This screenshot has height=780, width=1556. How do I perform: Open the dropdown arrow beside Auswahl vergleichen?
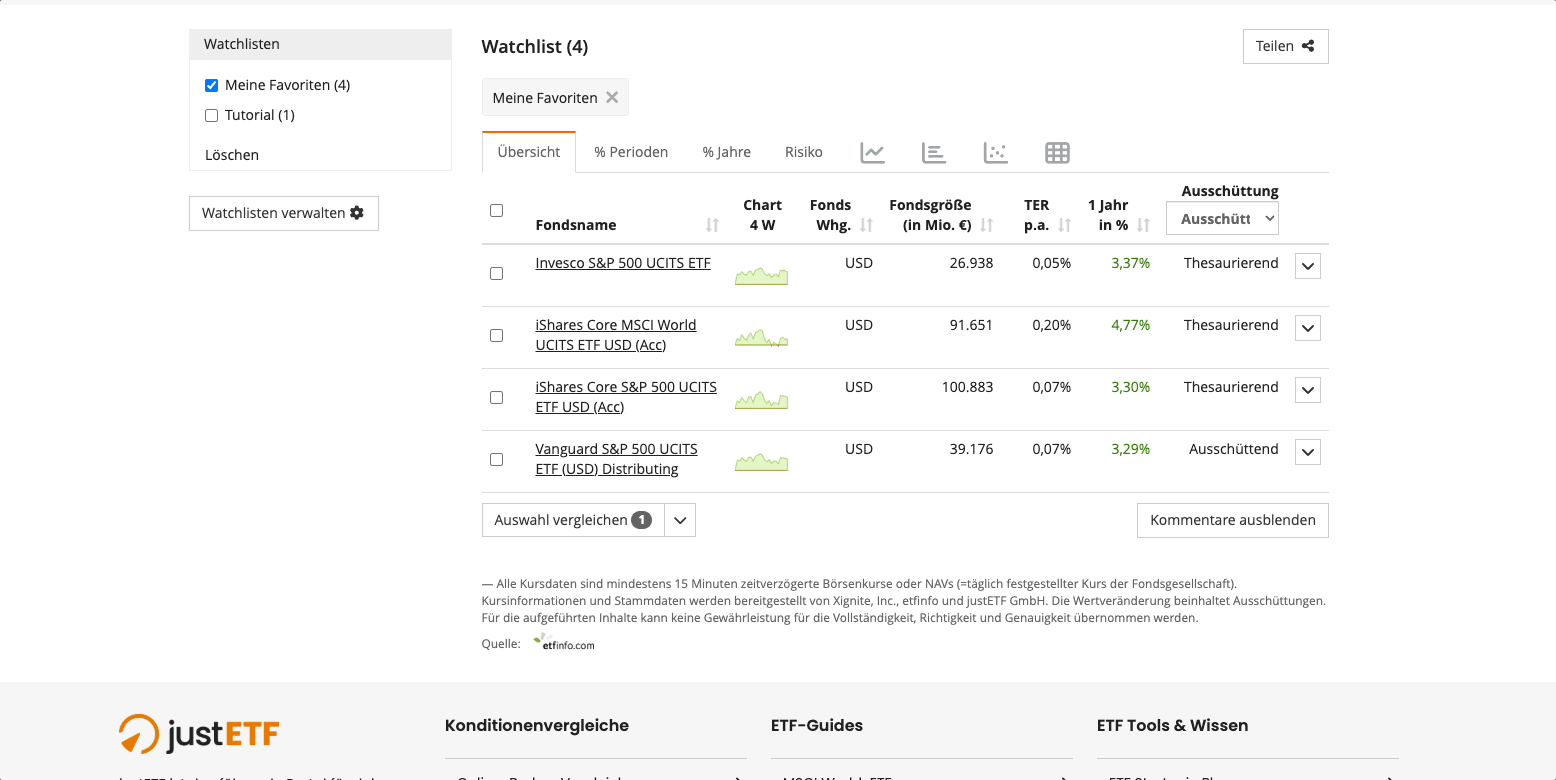[x=680, y=520]
